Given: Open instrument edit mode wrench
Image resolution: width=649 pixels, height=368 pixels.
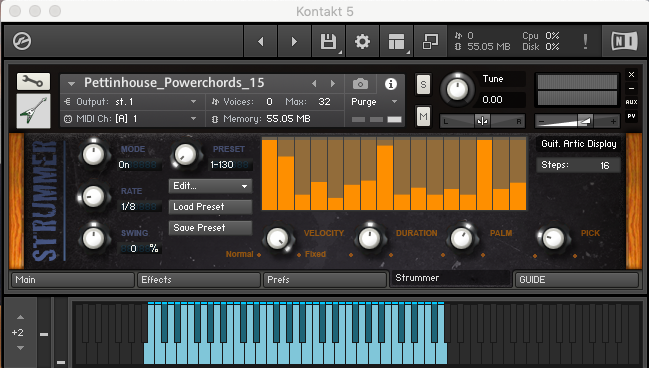Looking at the screenshot, I should click(x=33, y=81).
